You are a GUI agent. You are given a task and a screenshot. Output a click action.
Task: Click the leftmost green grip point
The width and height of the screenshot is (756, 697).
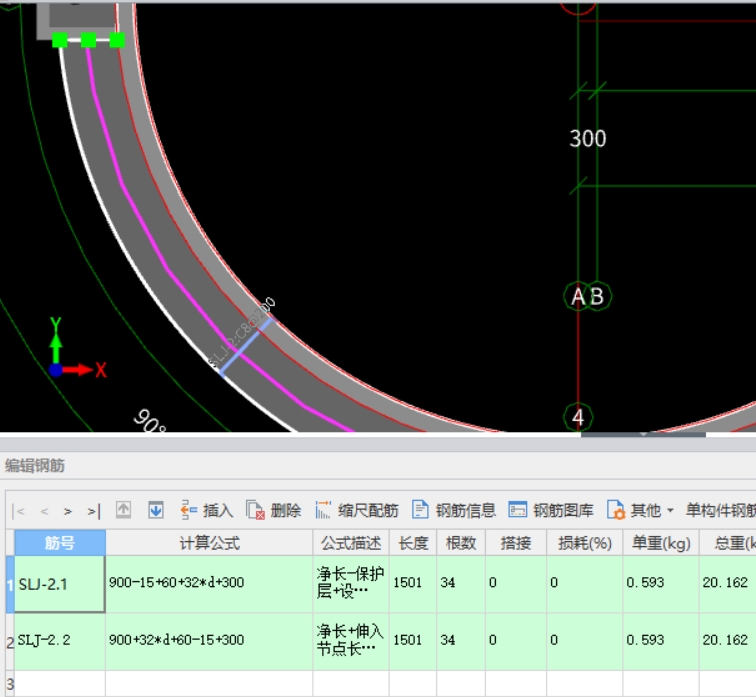[x=60, y=40]
